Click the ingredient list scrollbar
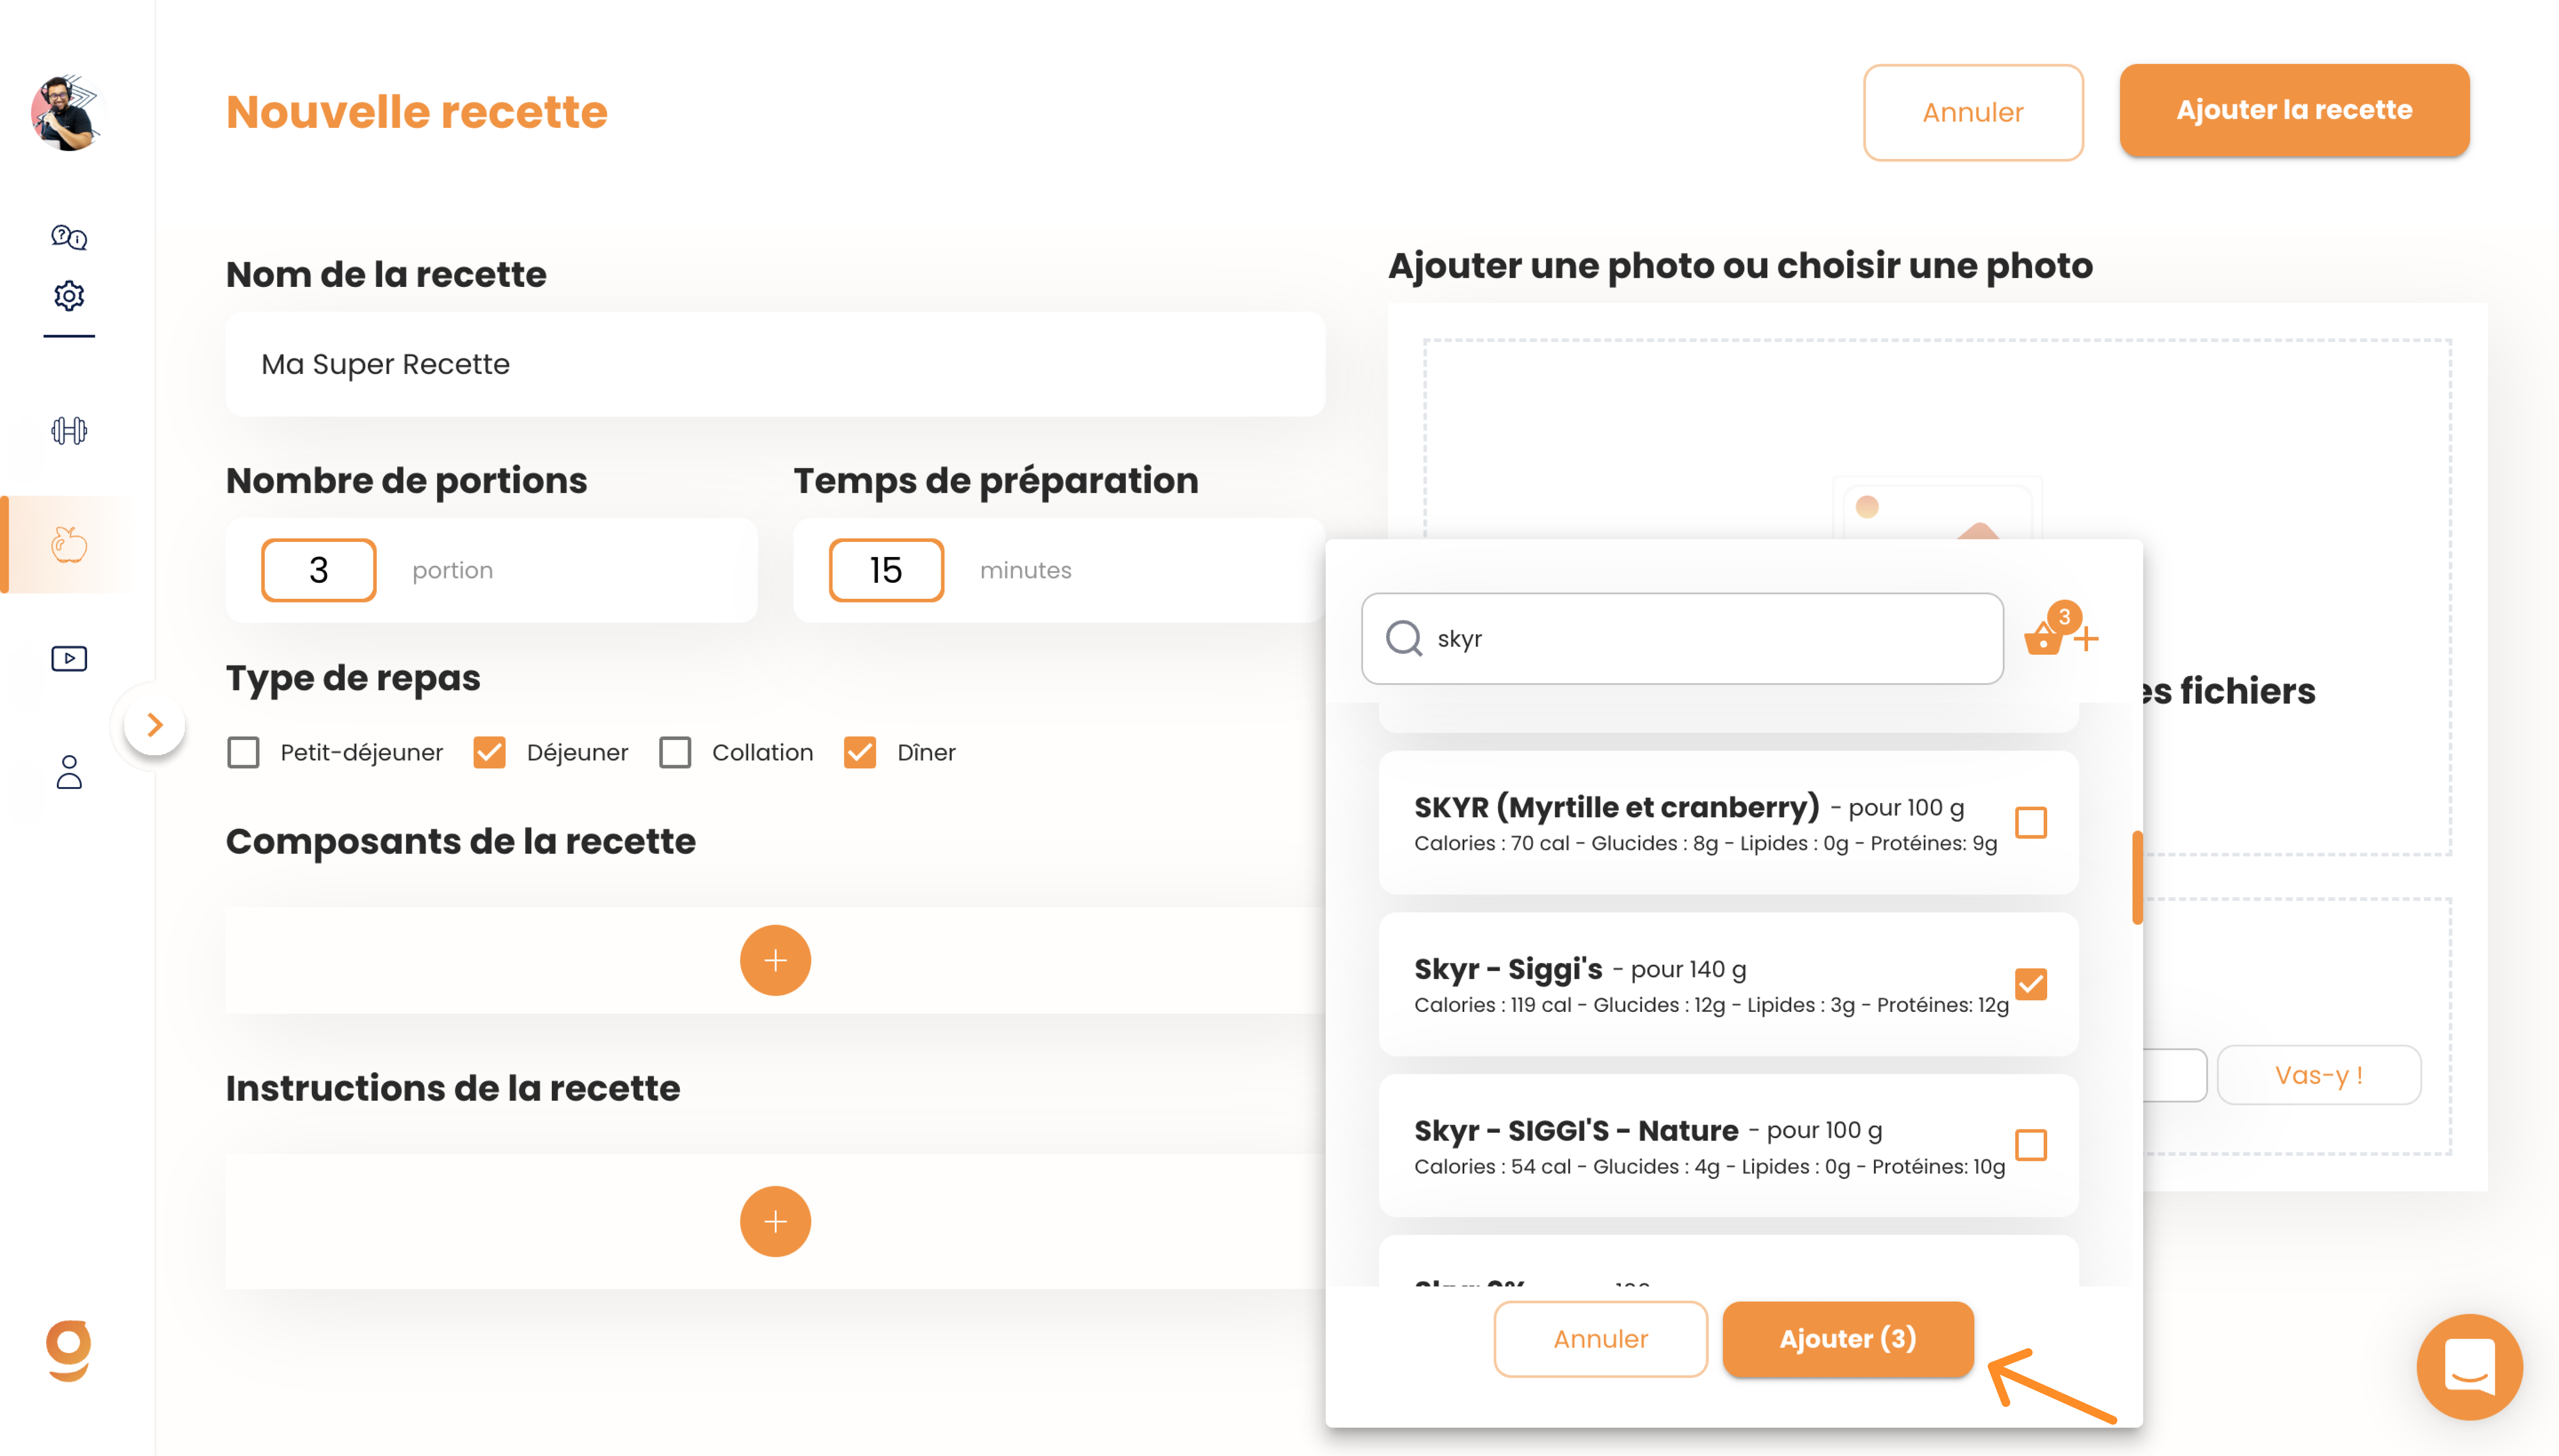 [x=2137, y=877]
